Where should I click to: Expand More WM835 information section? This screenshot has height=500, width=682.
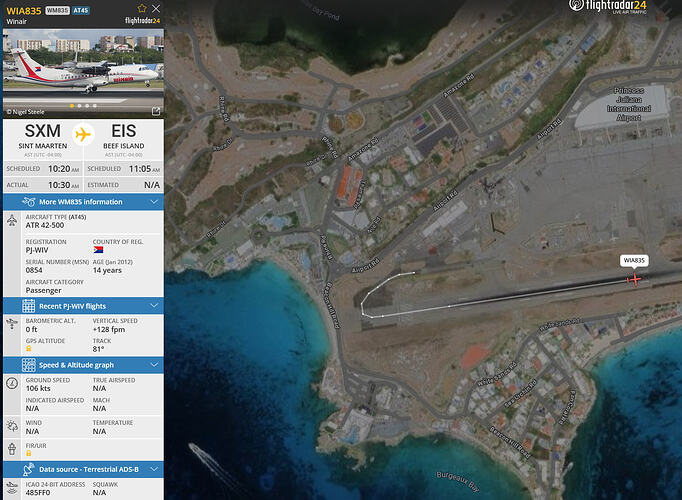point(84,202)
